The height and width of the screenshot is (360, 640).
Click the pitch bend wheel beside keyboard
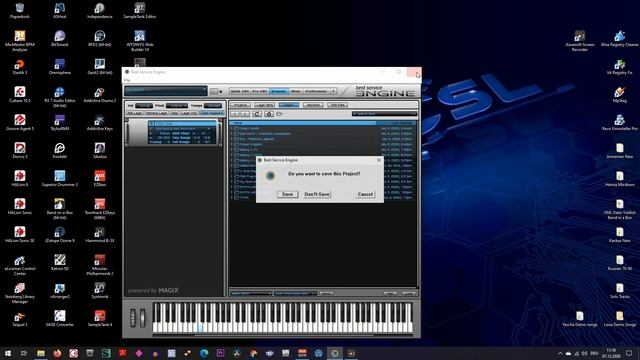pyautogui.click(x=133, y=318)
